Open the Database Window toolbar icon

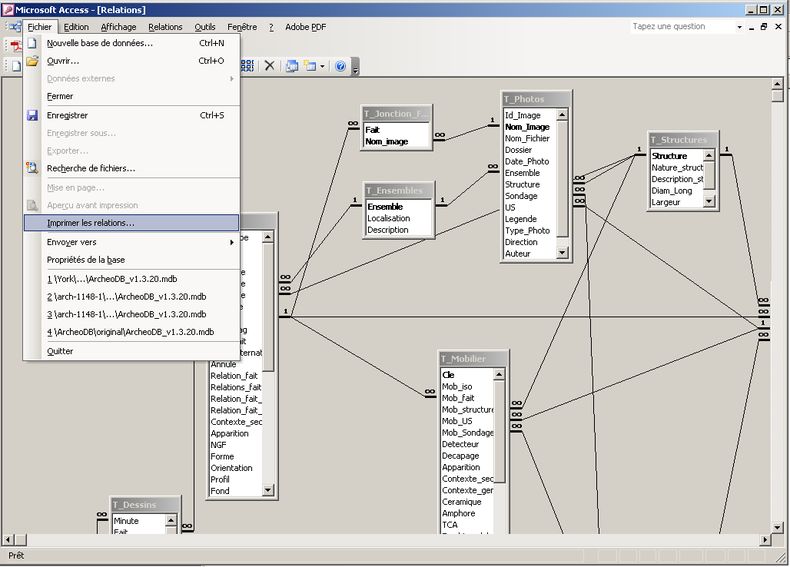coord(292,66)
